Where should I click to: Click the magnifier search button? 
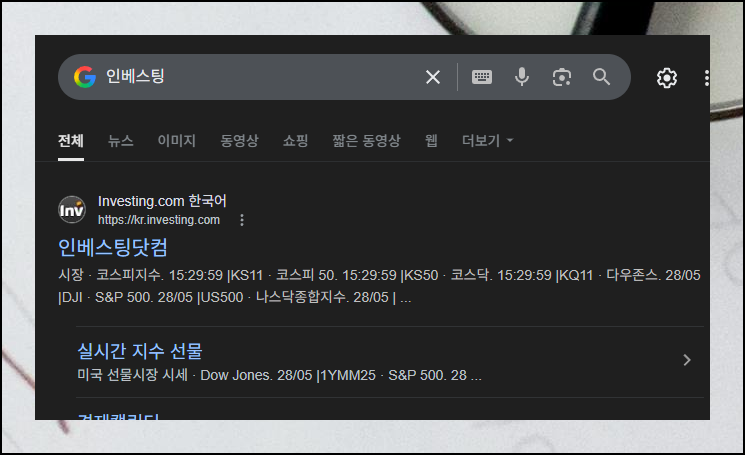(x=601, y=76)
